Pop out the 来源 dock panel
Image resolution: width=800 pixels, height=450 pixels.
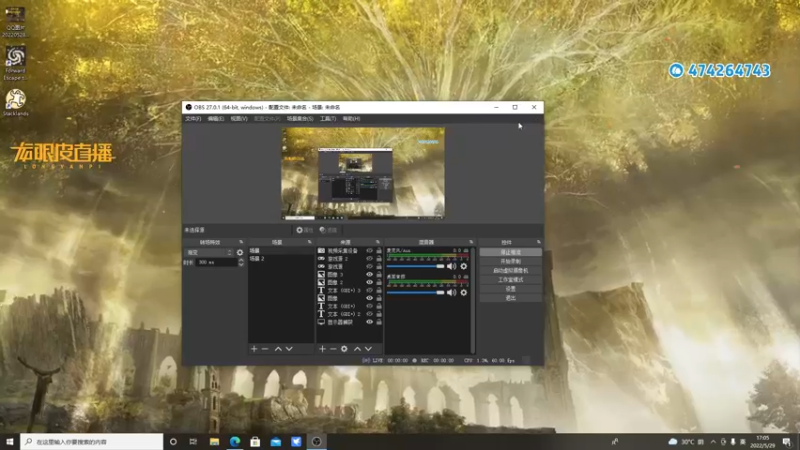click(x=378, y=242)
